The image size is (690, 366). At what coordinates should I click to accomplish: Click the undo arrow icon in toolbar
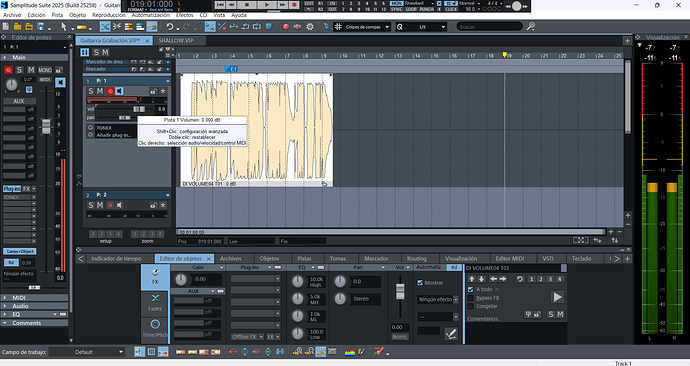point(169,27)
